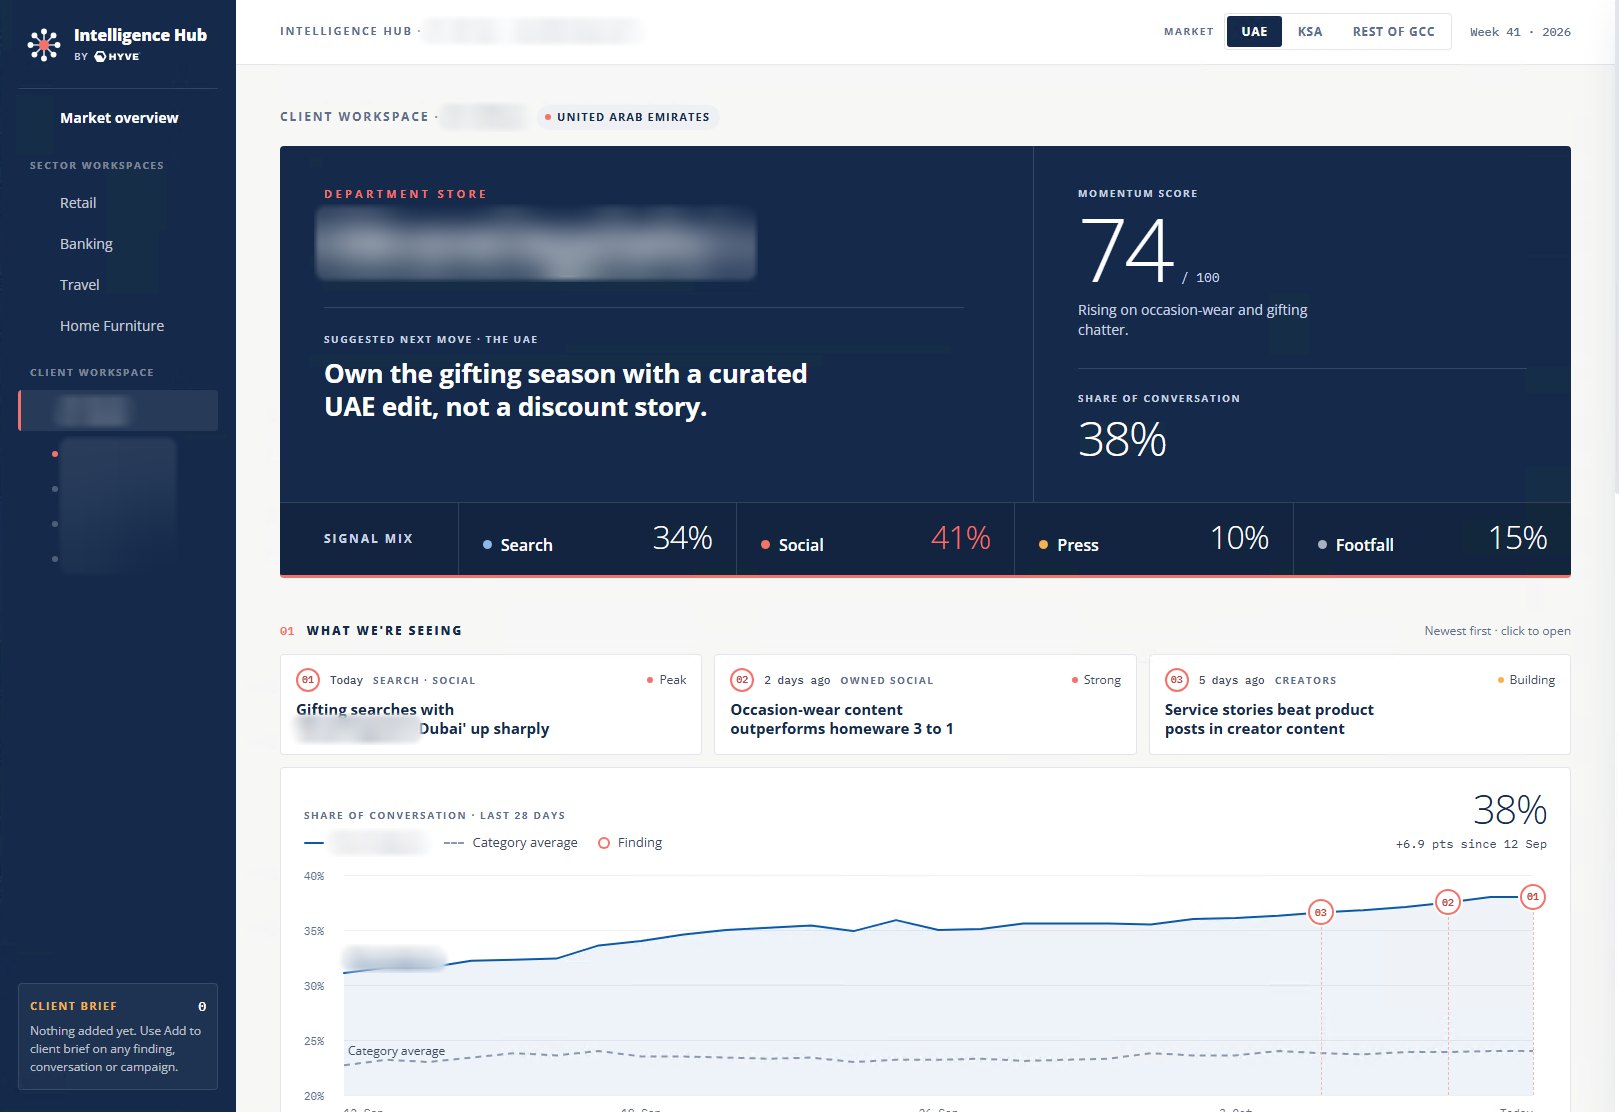Open the Occasion-wear content finding card
This screenshot has width=1619, height=1112.
(925, 704)
